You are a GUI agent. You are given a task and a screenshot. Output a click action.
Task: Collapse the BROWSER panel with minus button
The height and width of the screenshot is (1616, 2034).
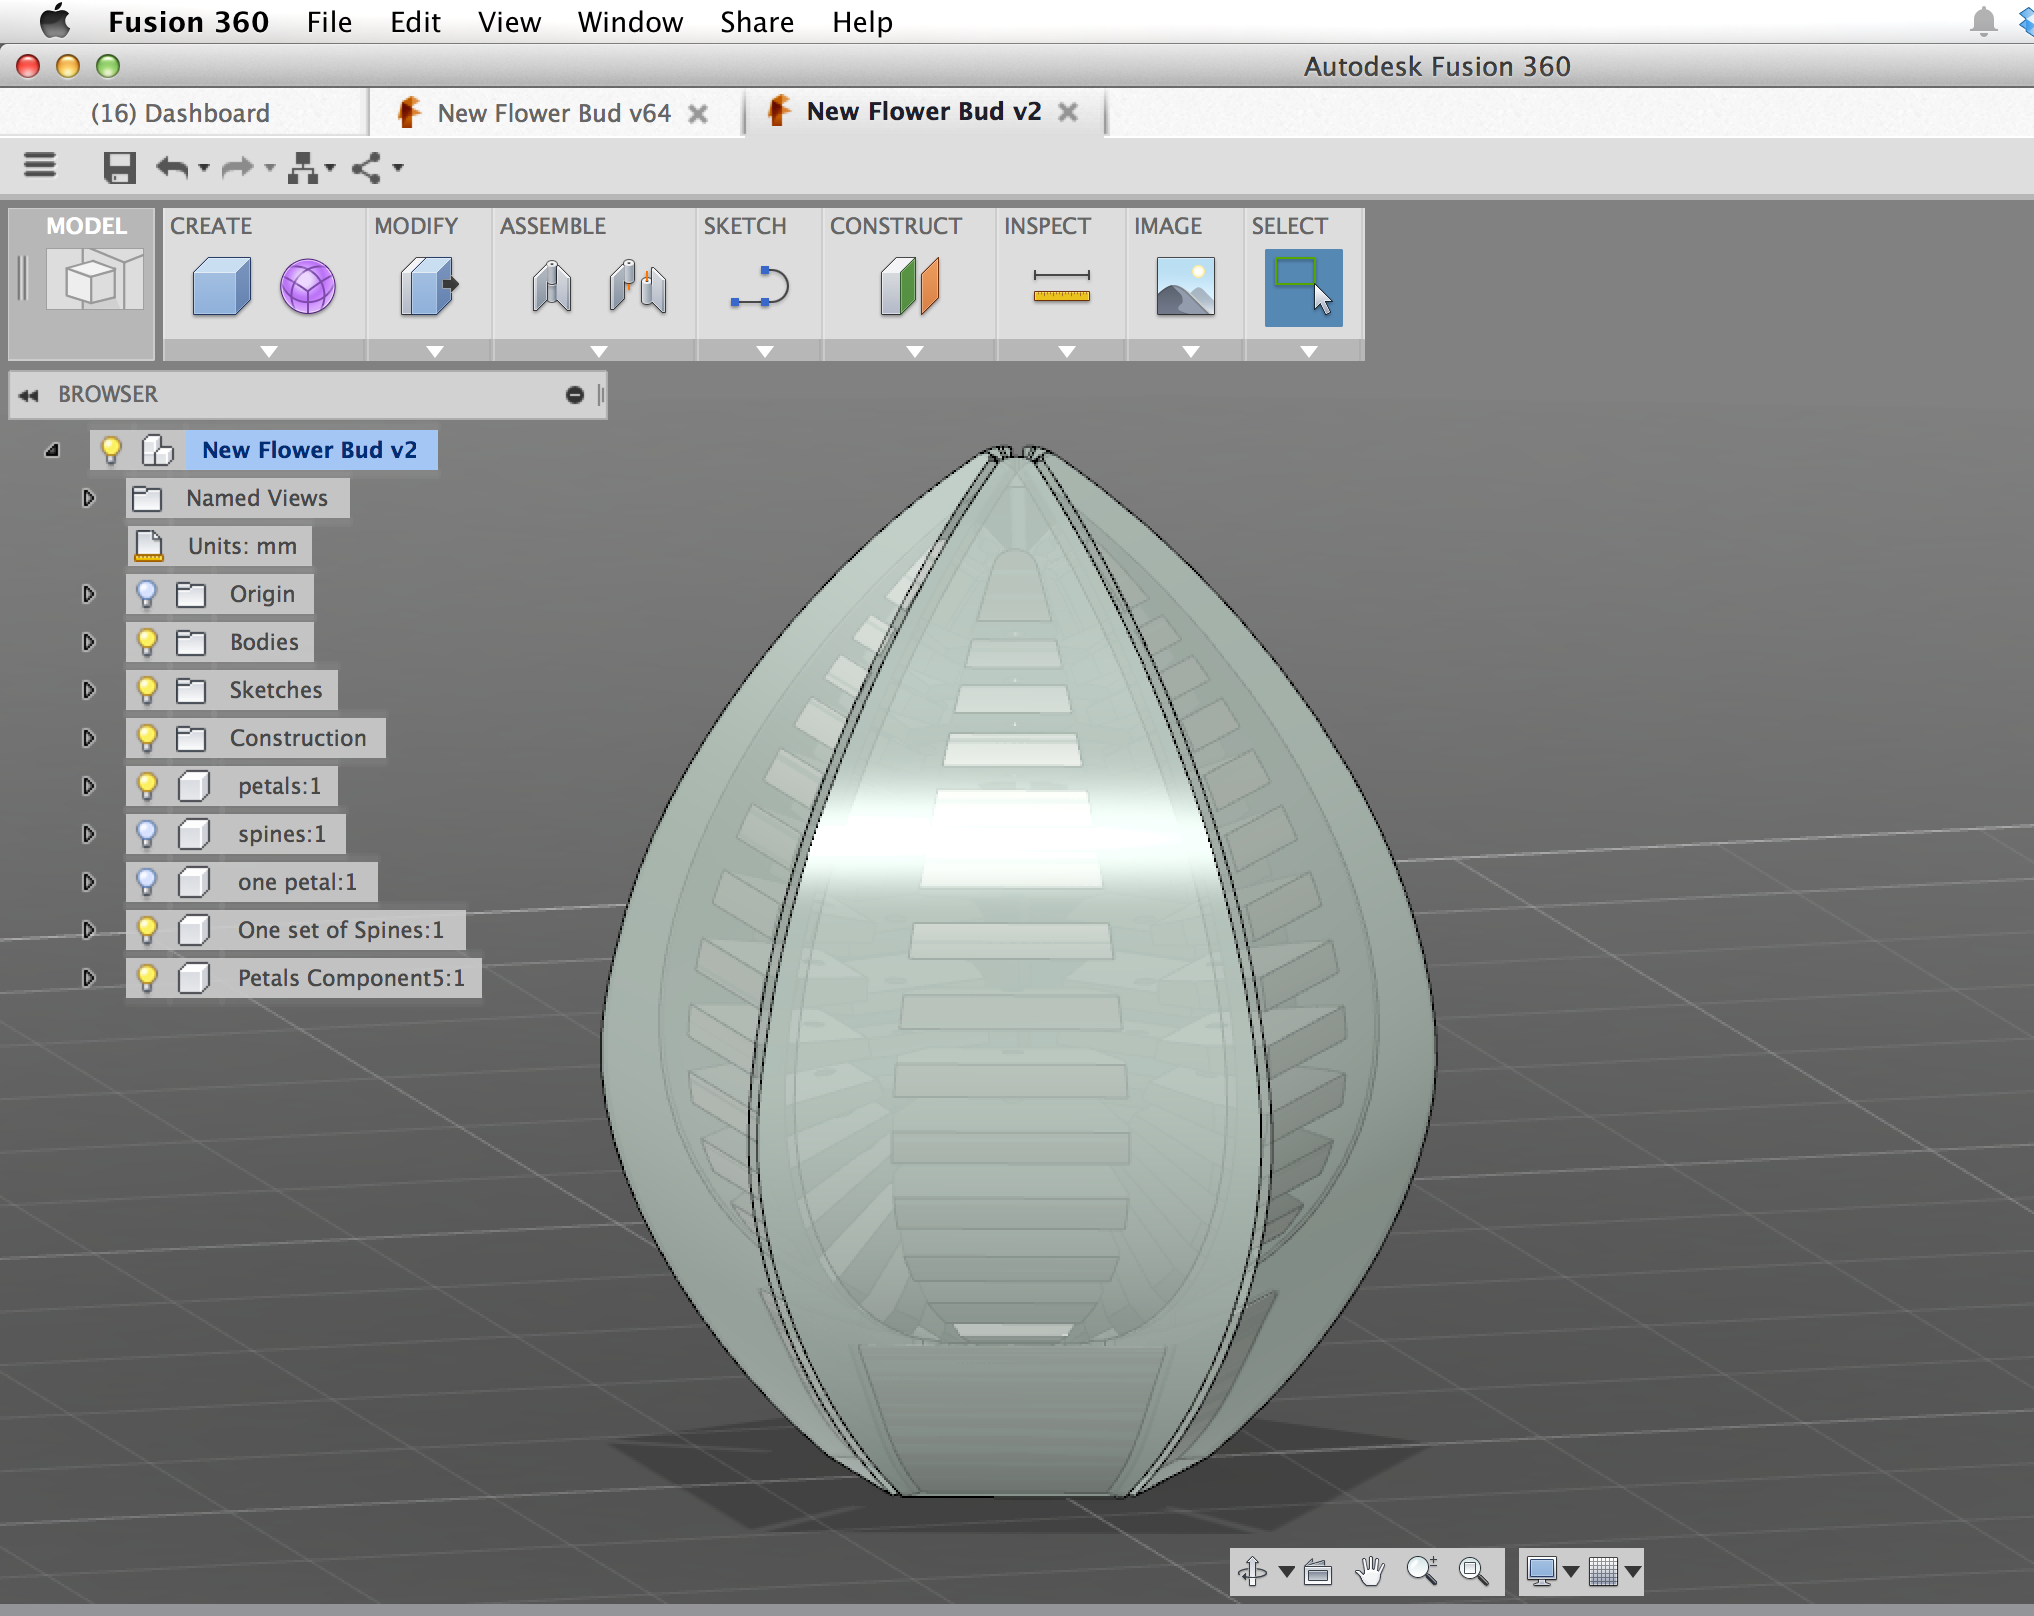coord(574,395)
